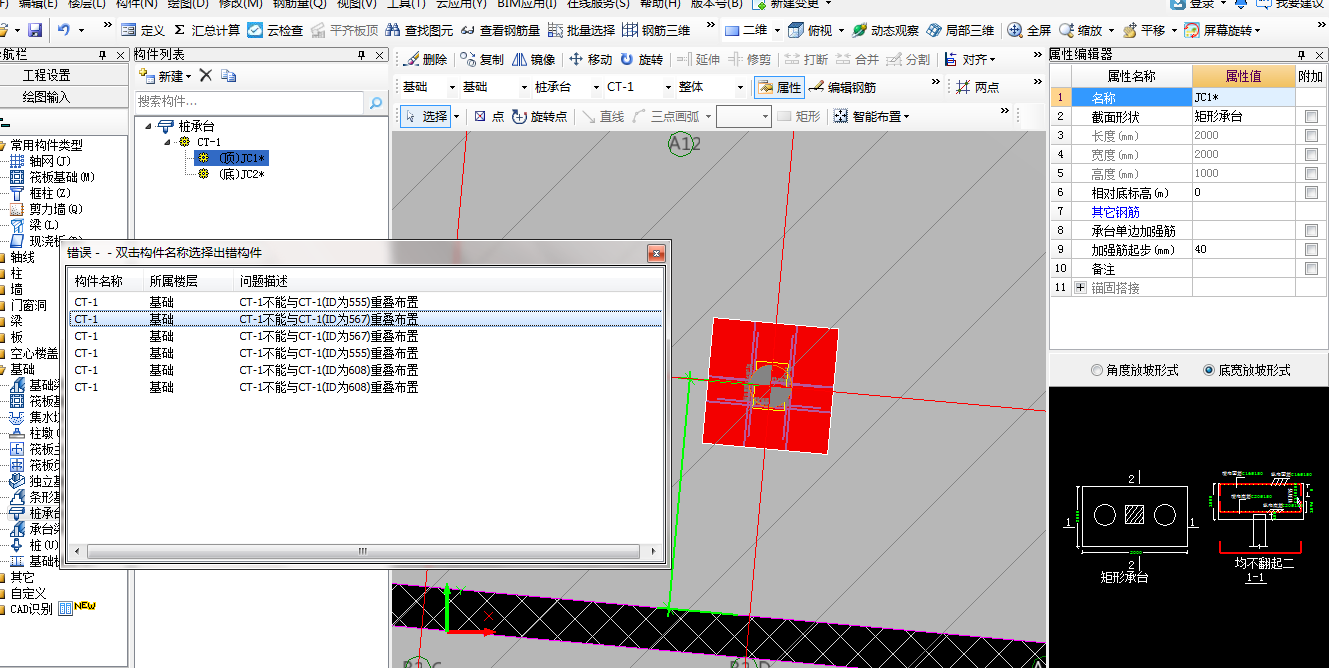Click the error dialog horizontal scrollbar
The width and height of the screenshot is (1329, 668).
(364, 552)
